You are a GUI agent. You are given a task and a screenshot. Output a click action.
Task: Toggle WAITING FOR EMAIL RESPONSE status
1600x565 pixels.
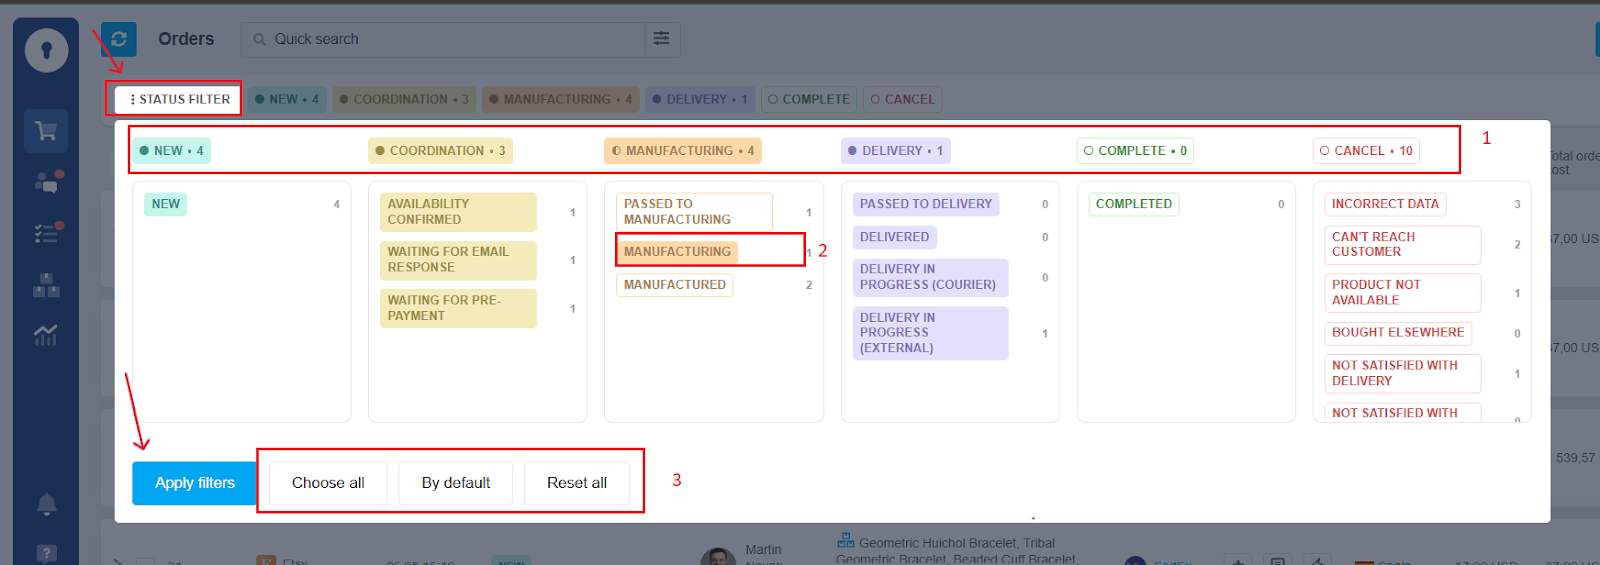458,260
